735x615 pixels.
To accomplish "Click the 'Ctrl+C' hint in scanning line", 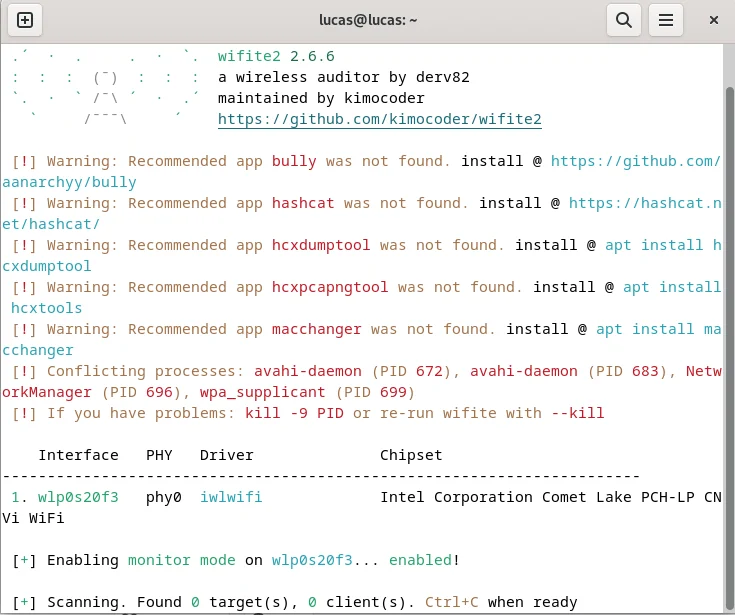I will 451,602.
